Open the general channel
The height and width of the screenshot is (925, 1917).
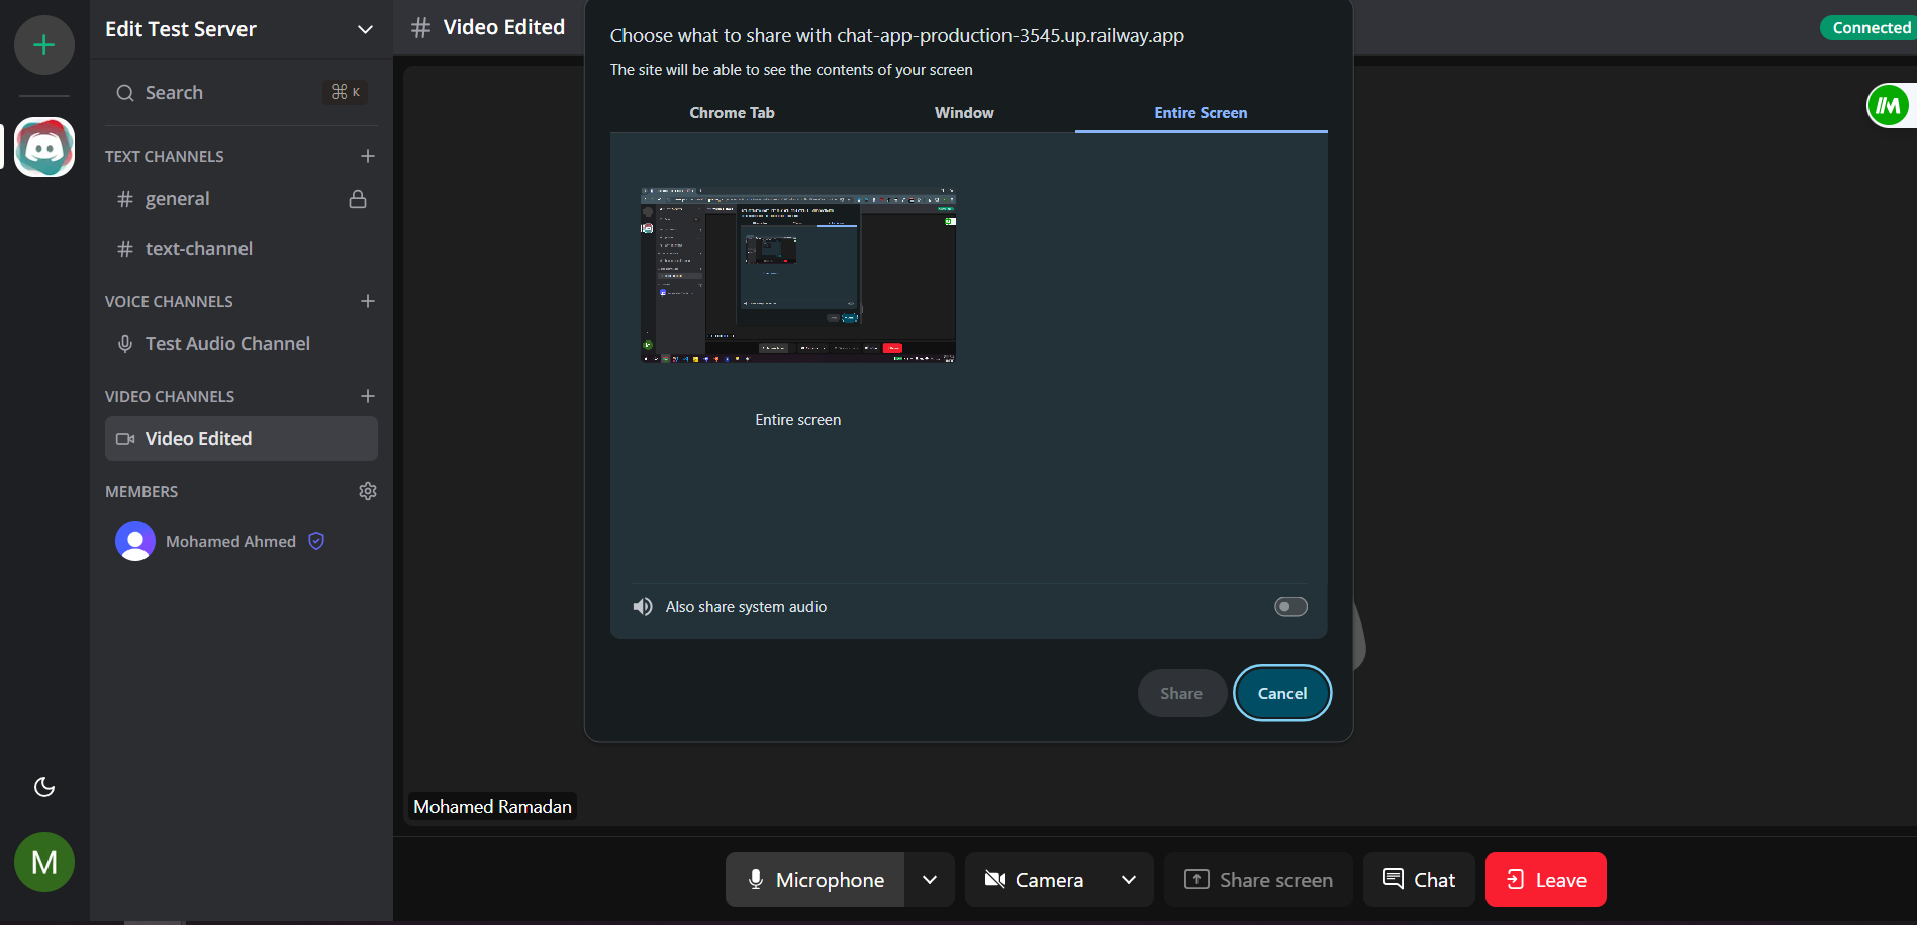click(x=241, y=199)
